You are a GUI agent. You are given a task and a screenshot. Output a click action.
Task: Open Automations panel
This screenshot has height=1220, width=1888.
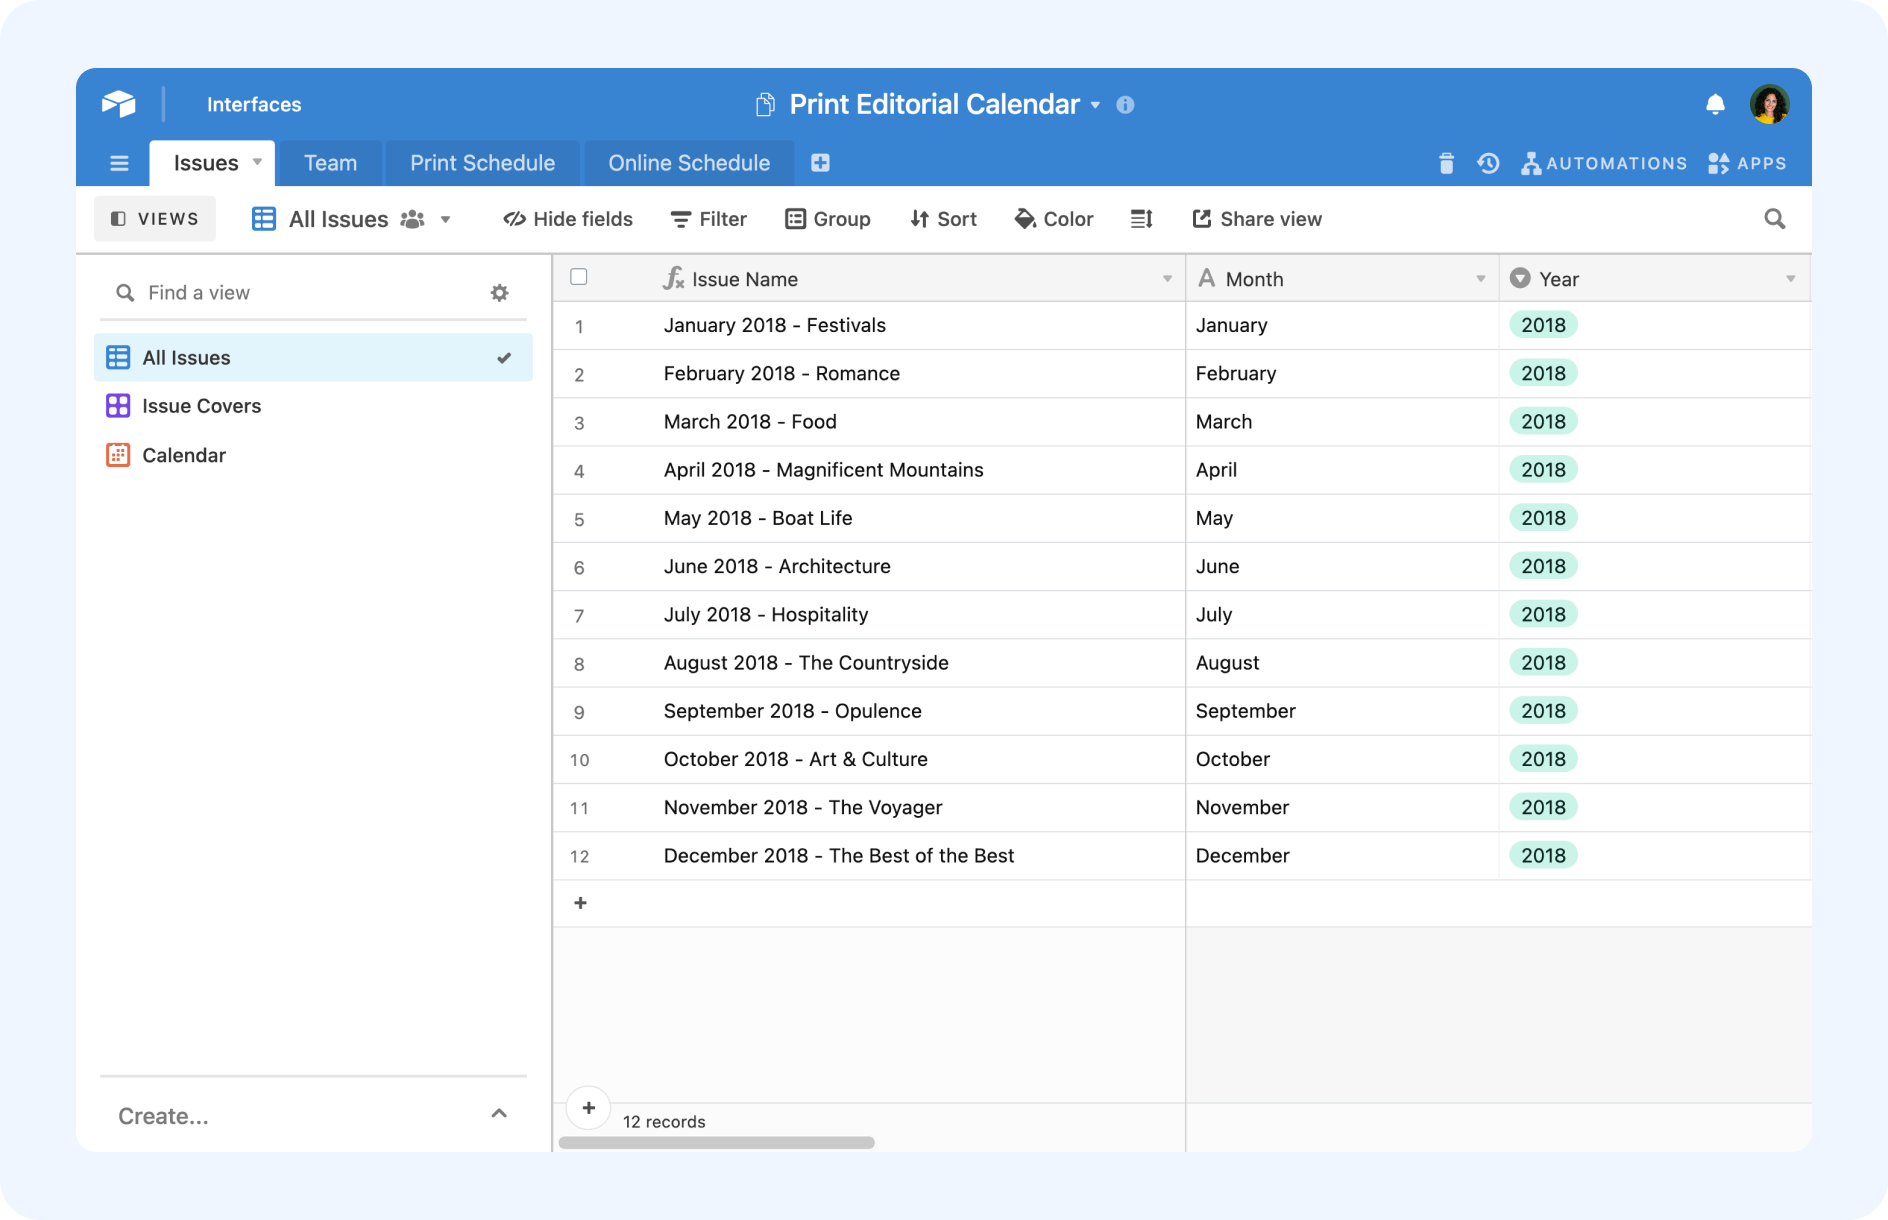pyautogui.click(x=1604, y=163)
